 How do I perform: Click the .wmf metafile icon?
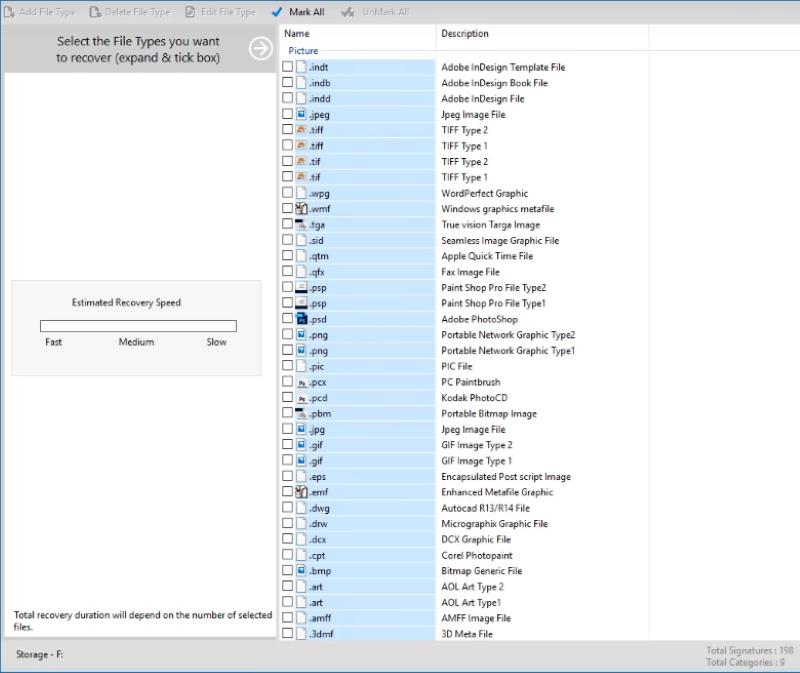click(x=301, y=208)
